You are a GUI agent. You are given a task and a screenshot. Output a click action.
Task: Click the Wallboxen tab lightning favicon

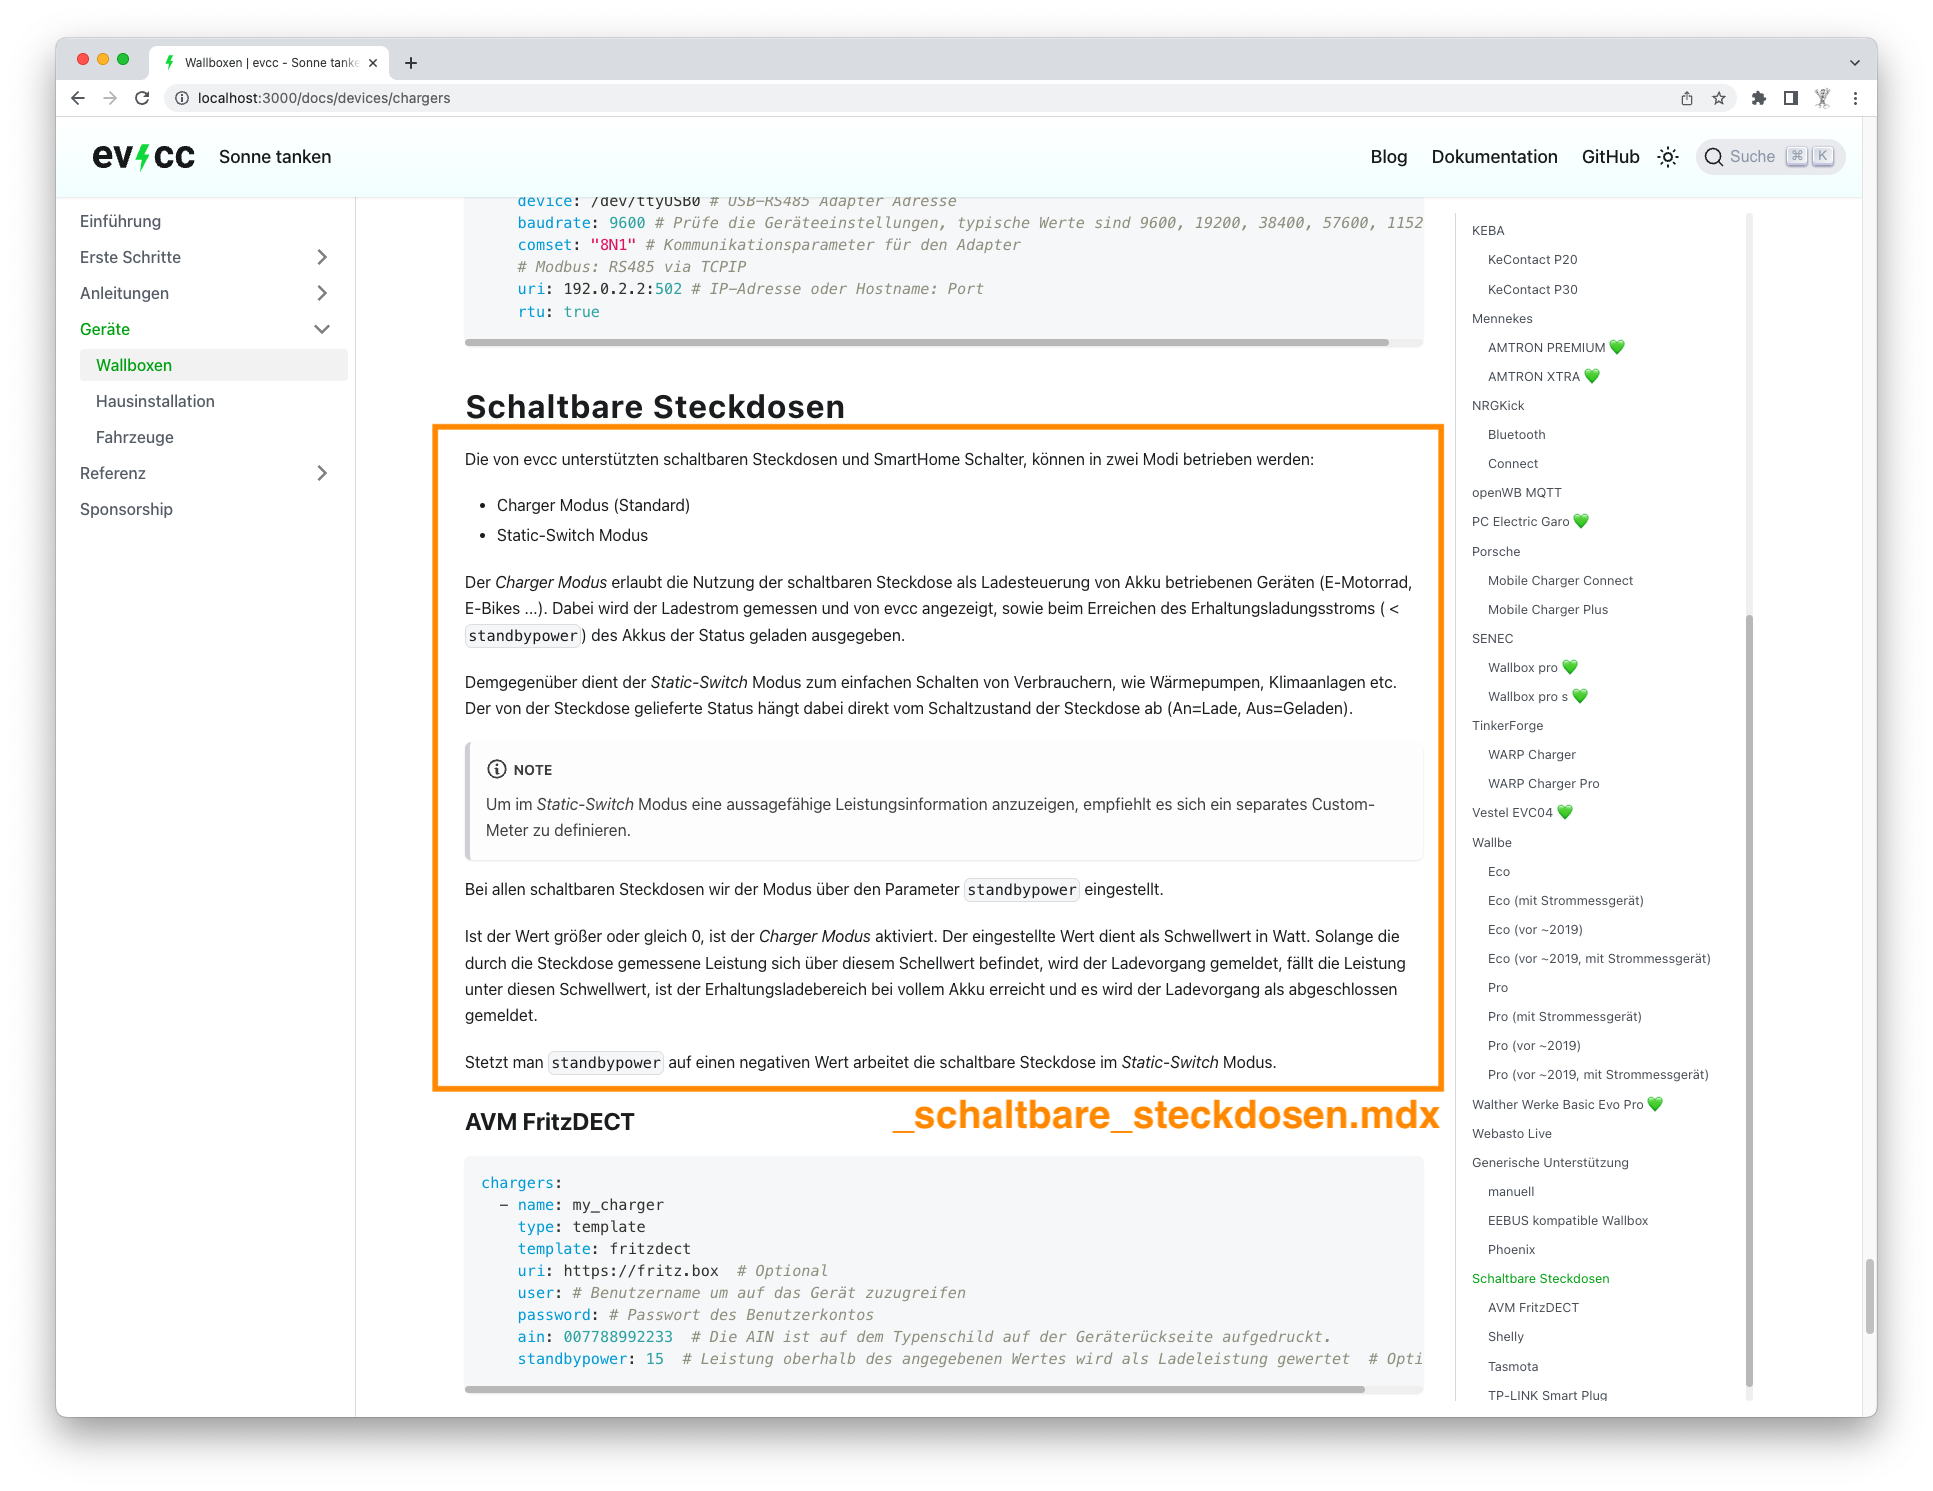170,62
